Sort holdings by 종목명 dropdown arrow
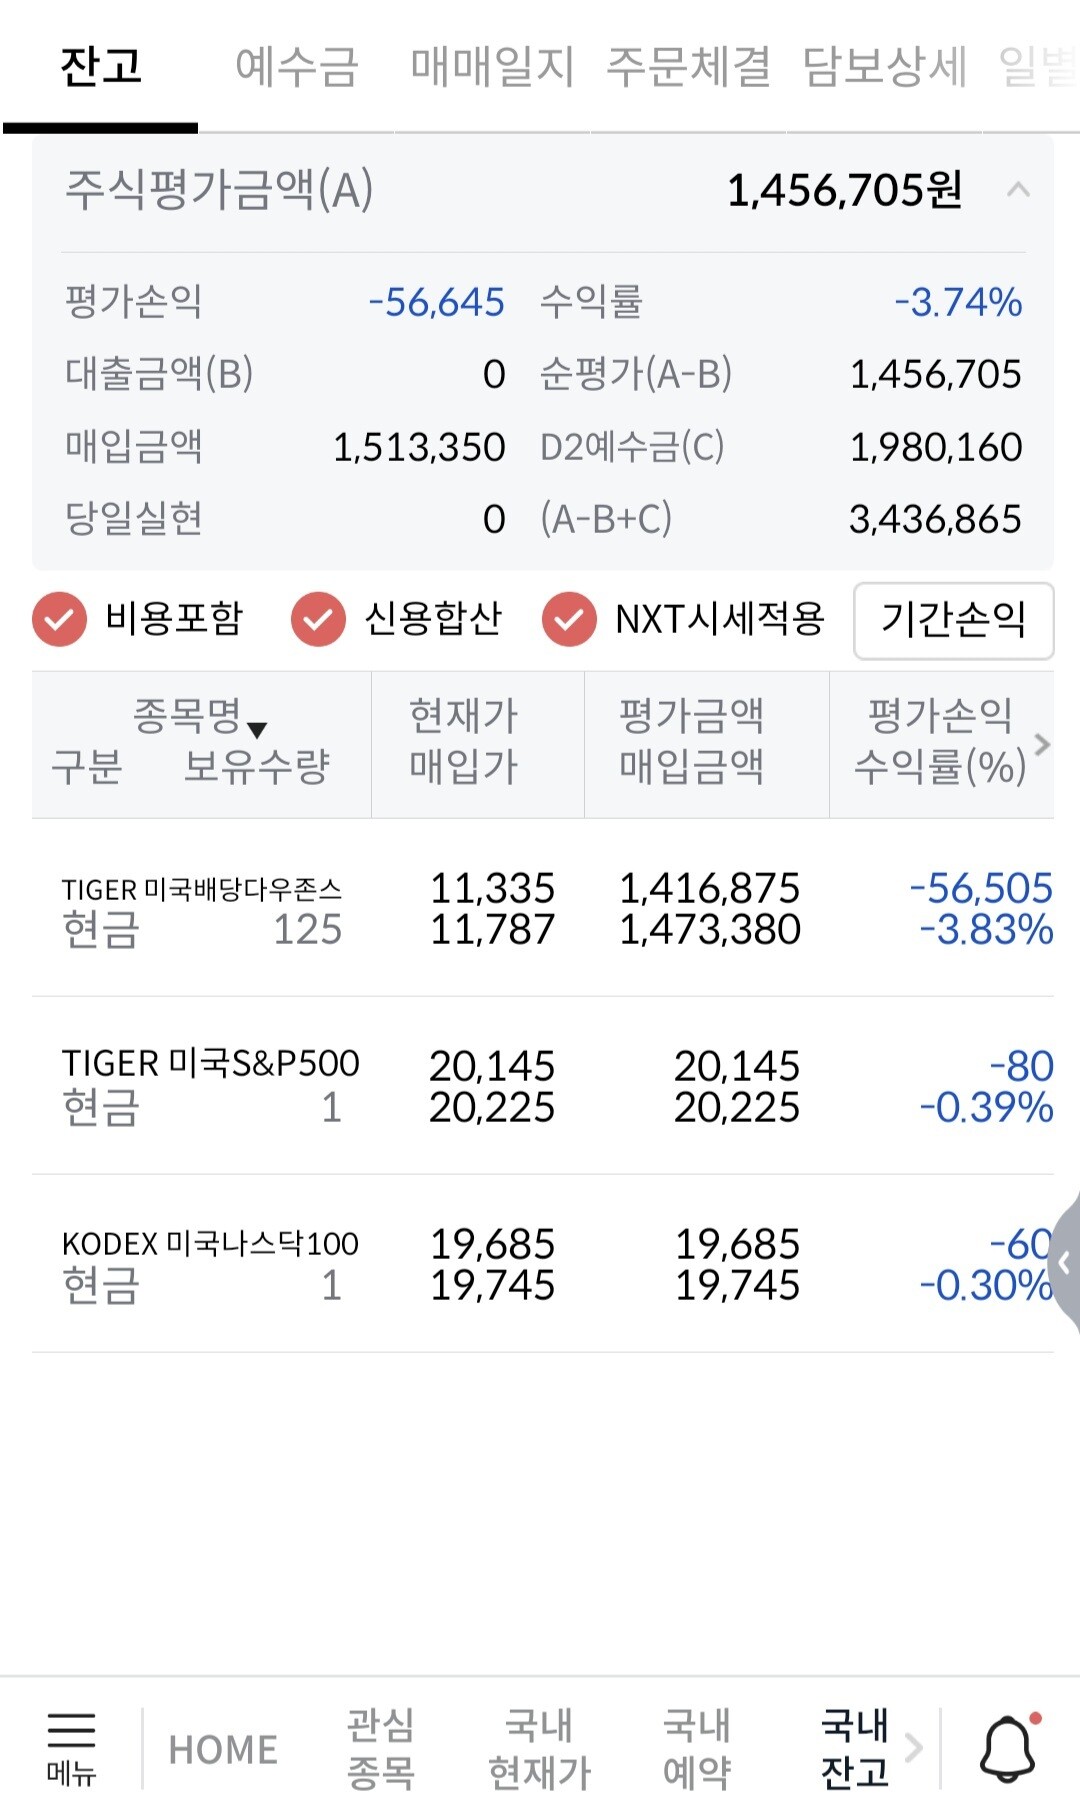The image size is (1080, 1800). click(257, 730)
